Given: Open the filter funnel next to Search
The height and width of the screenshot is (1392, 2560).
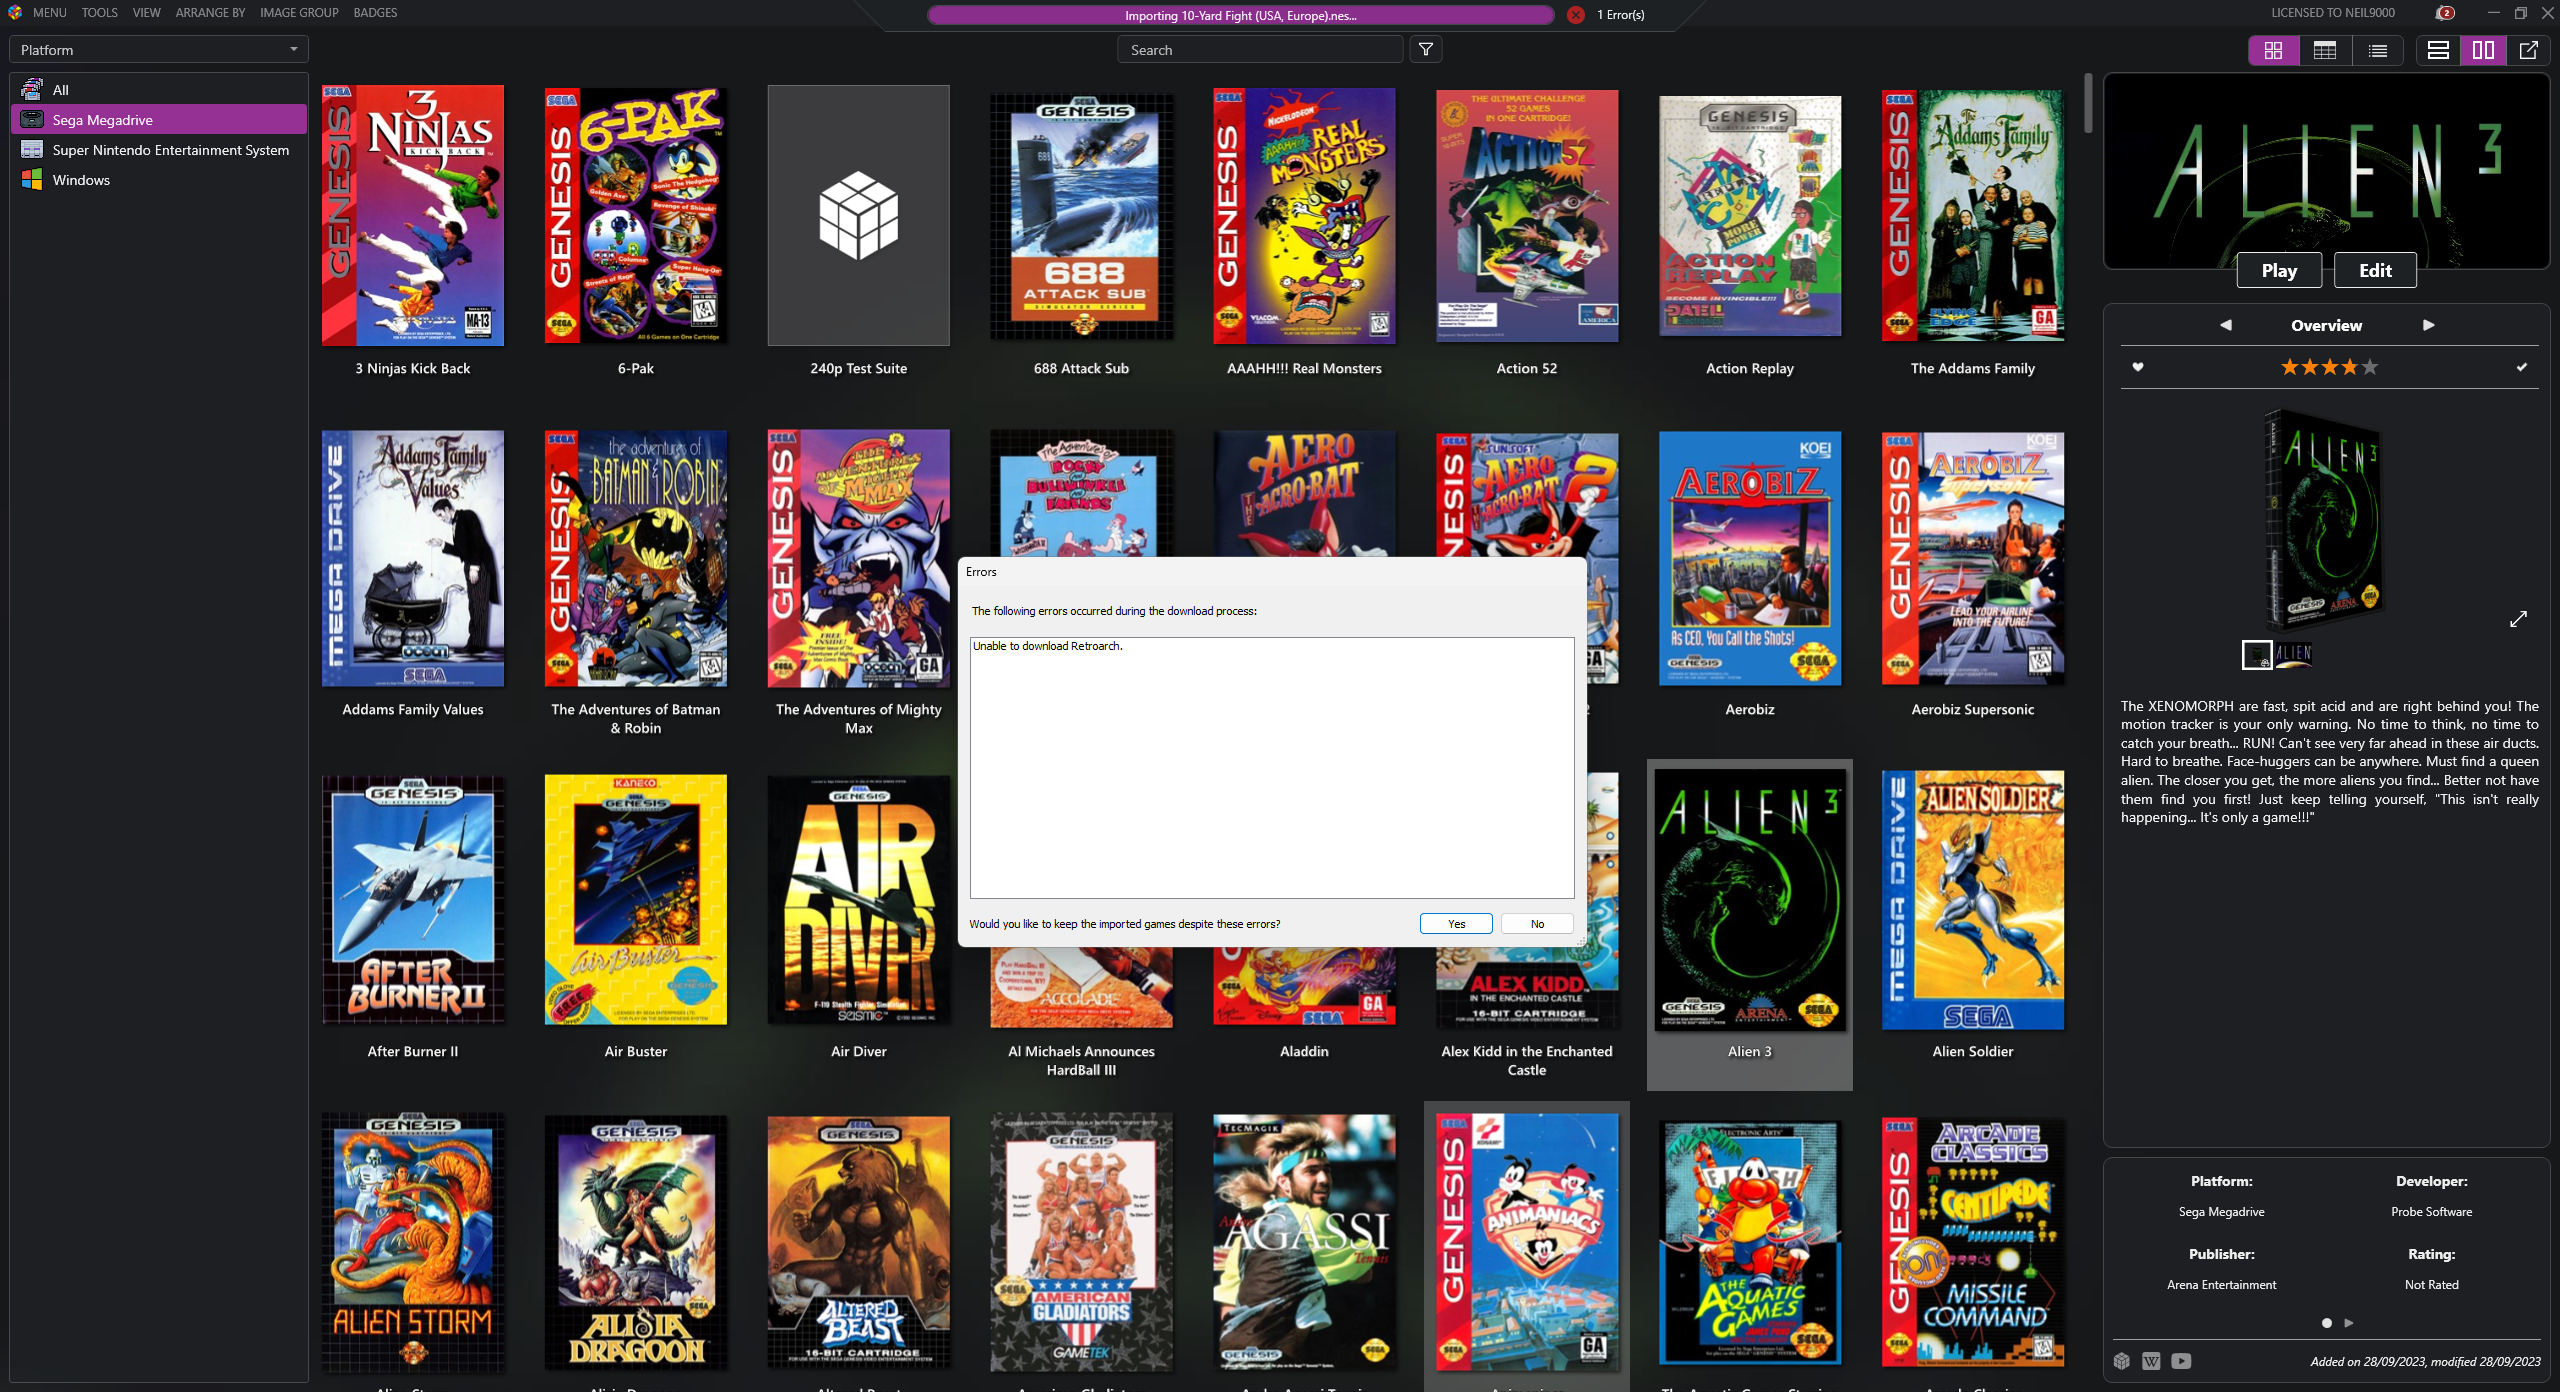Looking at the screenshot, I should pyautogui.click(x=1426, y=50).
